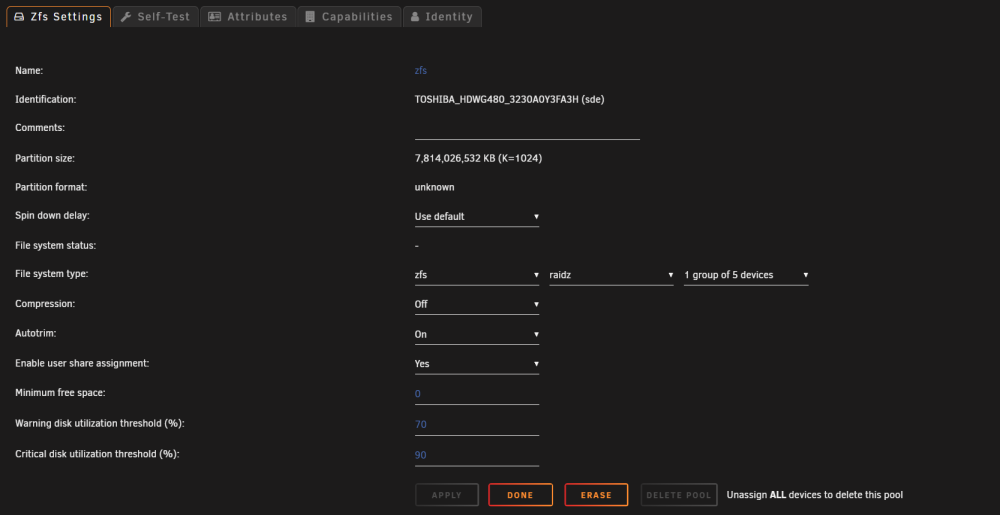This screenshot has width=1000, height=515.
Task: Click the Unassign ALL devices note
Action: click(814, 495)
